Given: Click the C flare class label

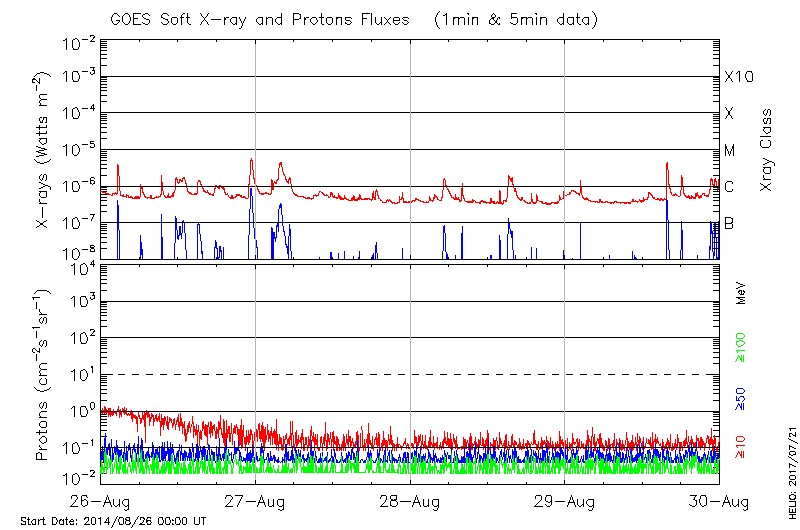Looking at the screenshot, I should pos(729,186).
